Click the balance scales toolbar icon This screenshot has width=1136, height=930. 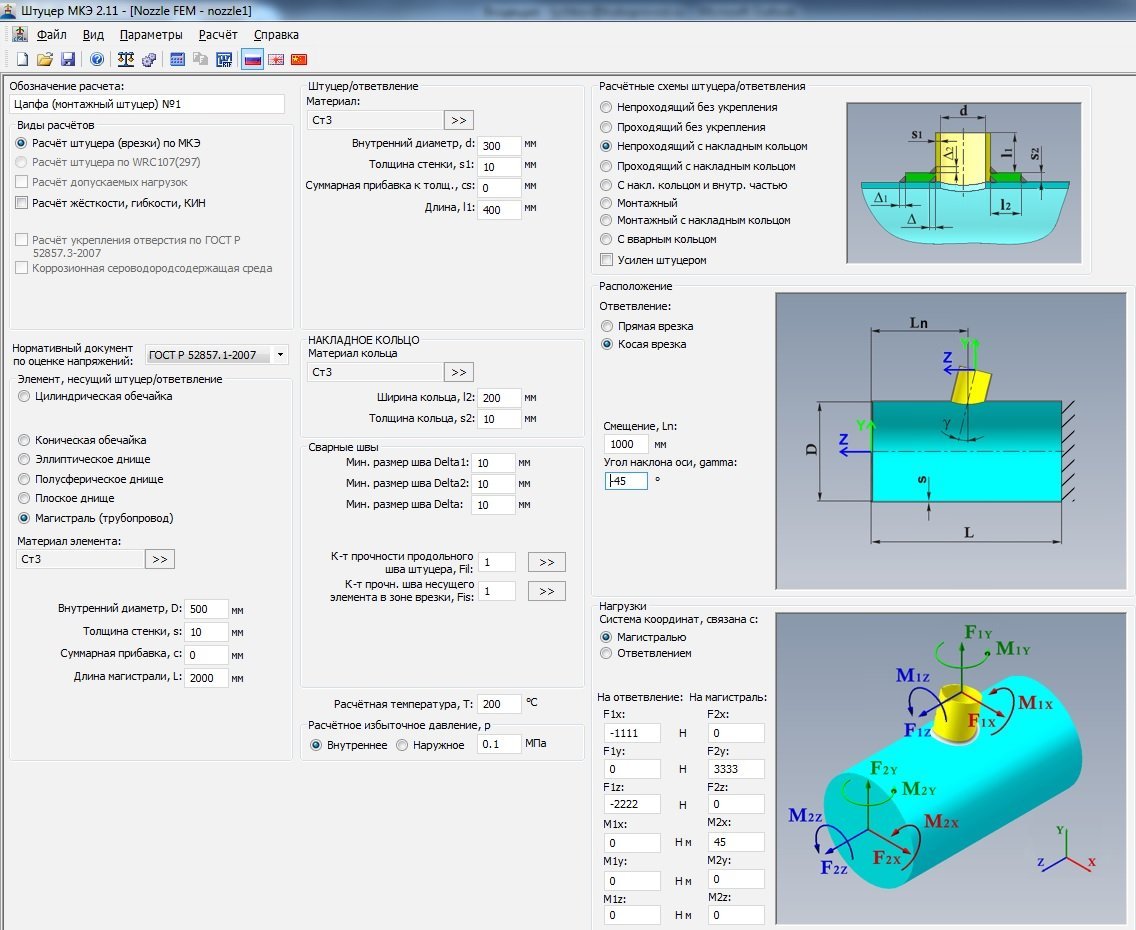(x=126, y=59)
